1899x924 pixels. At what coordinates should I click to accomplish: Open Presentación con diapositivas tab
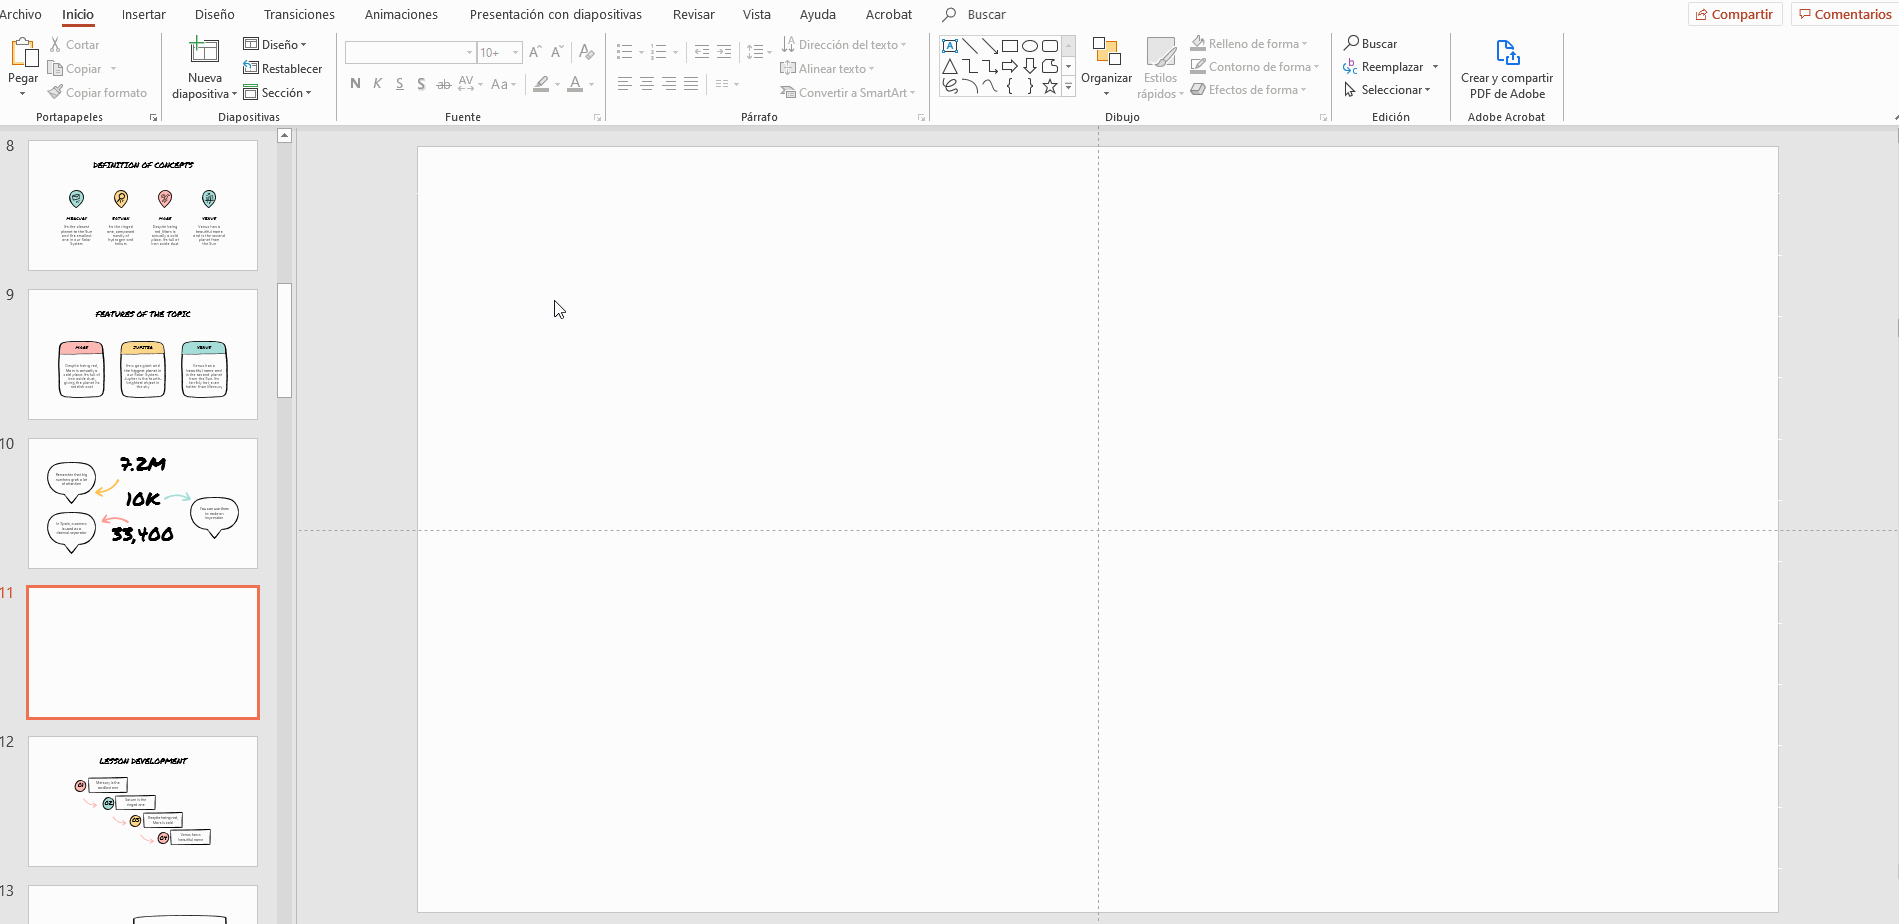coord(556,15)
